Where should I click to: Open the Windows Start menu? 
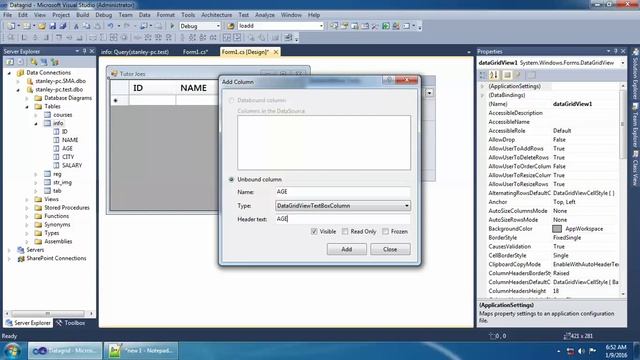tap(12, 351)
